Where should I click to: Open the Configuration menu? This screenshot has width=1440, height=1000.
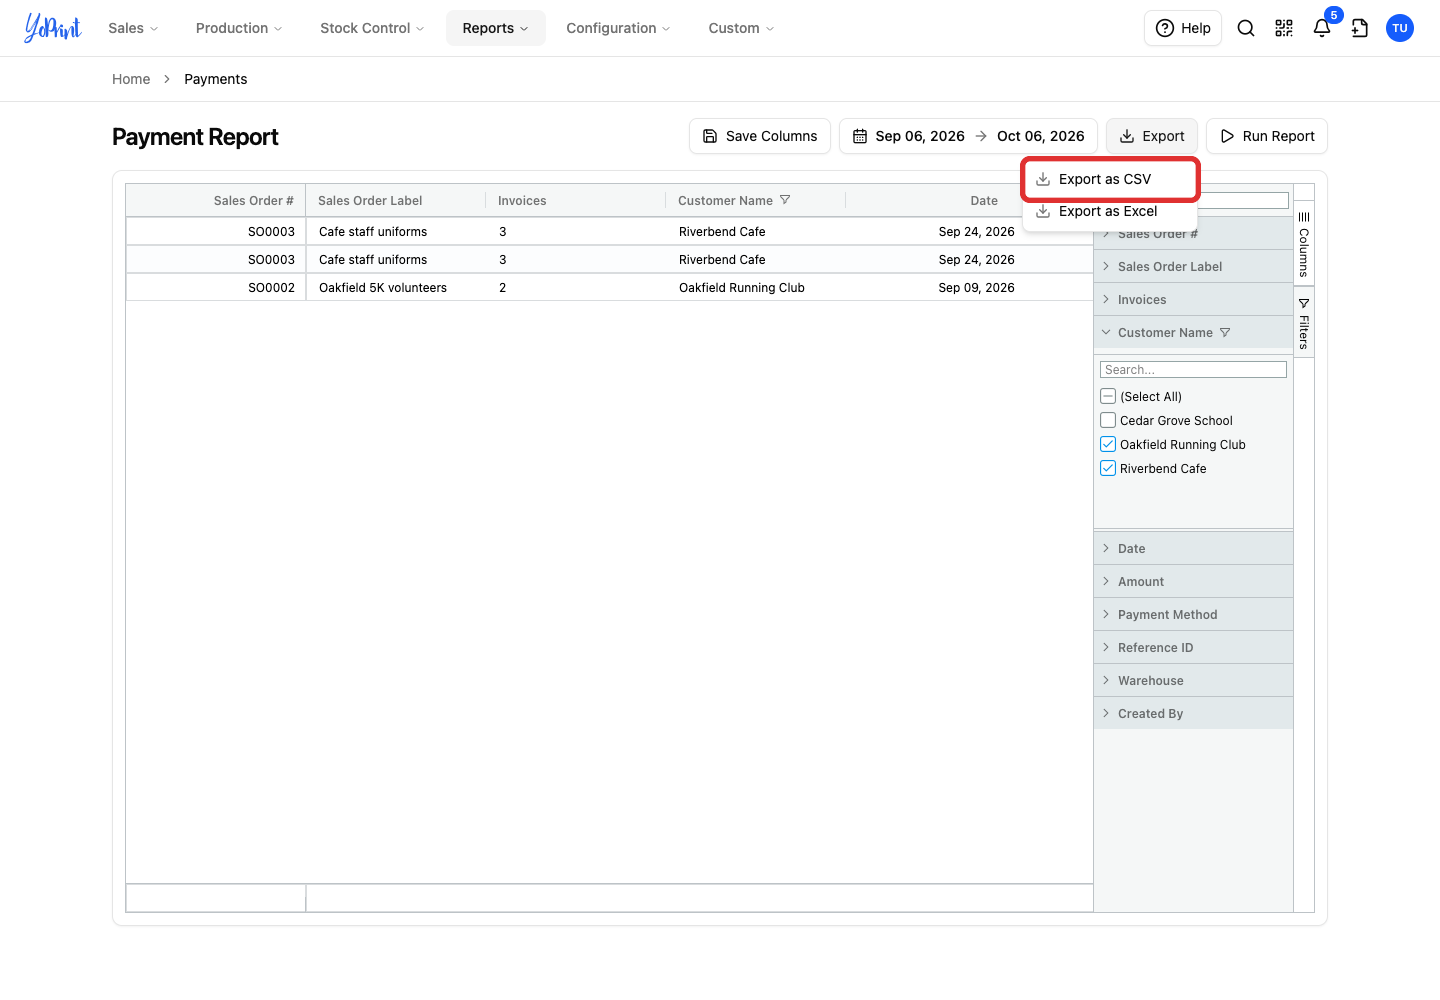point(618,28)
